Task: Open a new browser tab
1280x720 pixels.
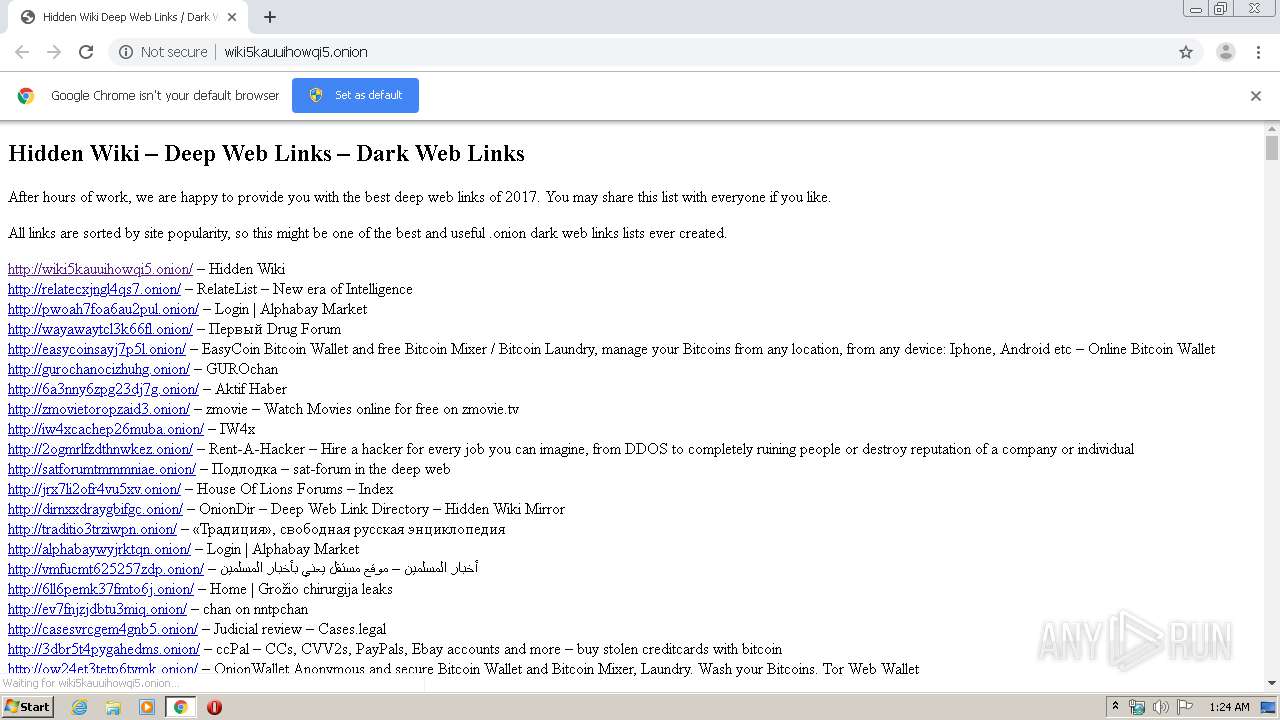Action: click(x=270, y=17)
